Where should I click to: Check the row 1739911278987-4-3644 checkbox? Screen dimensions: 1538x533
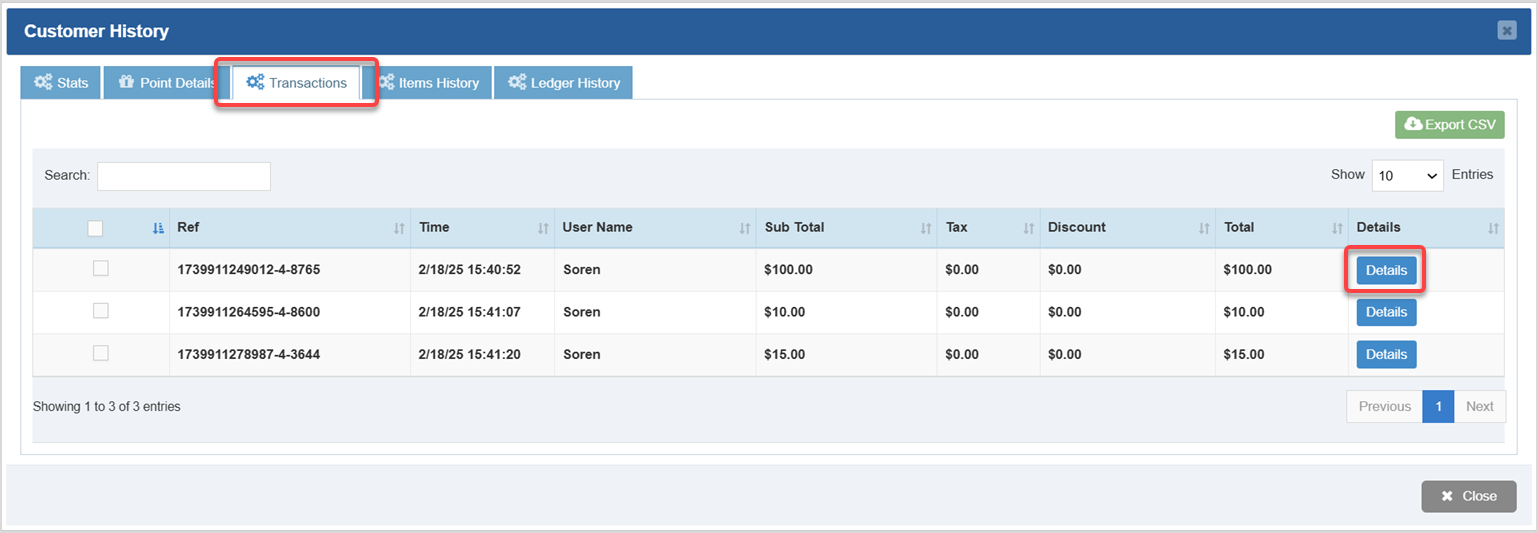[101, 353]
